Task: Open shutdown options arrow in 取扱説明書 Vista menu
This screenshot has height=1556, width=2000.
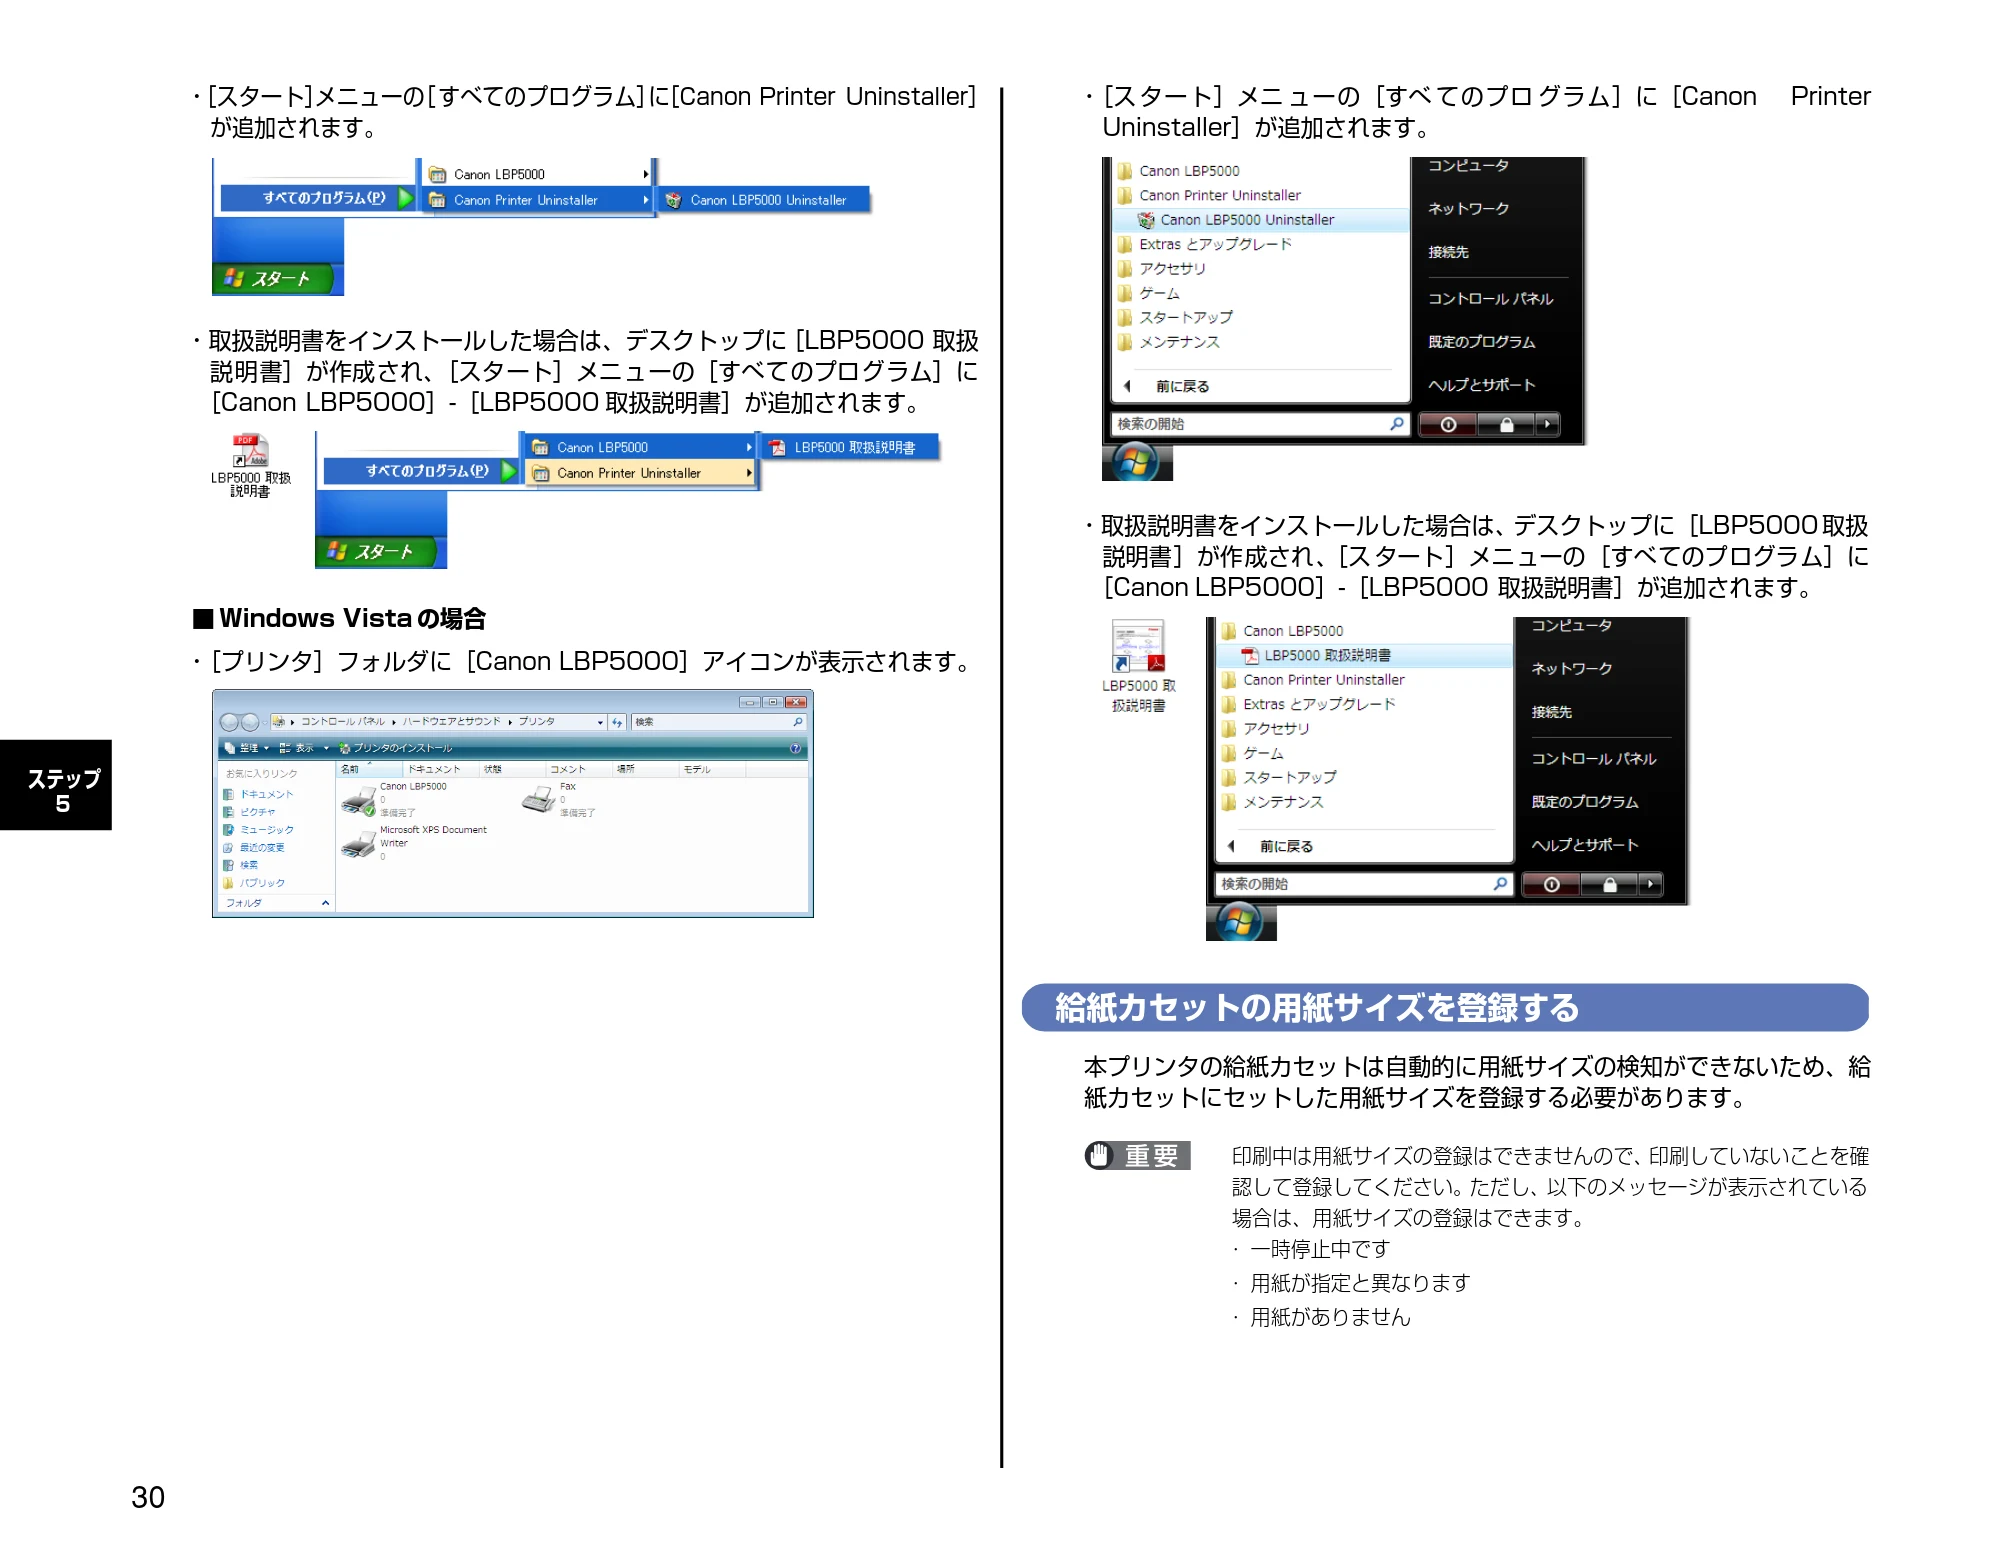Action: [1651, 885]
